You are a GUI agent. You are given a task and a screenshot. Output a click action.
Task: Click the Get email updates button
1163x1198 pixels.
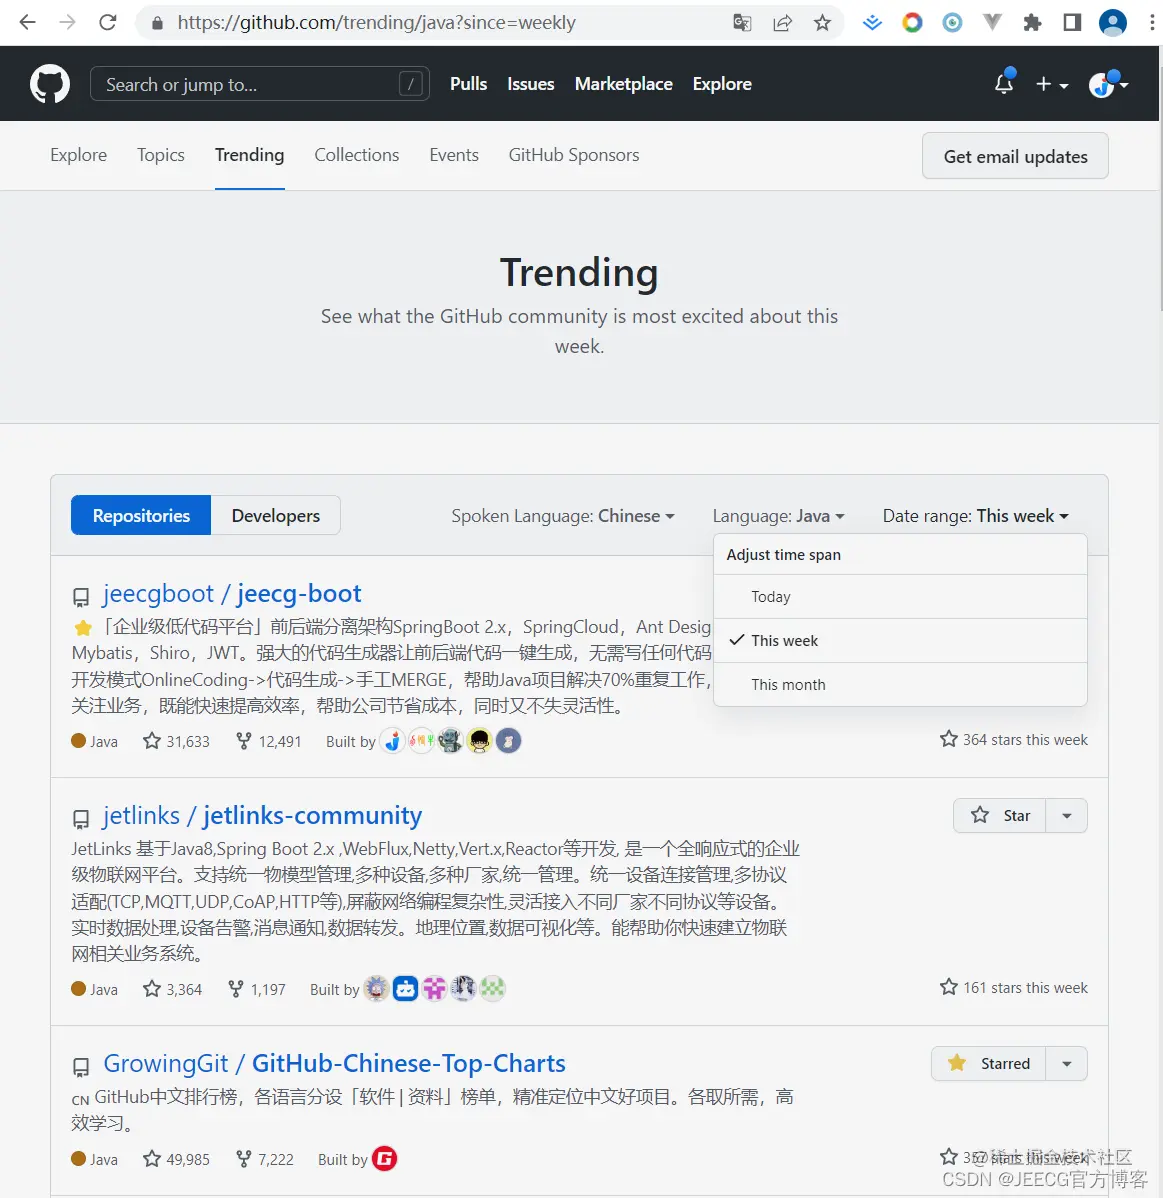coord(1014,156)
